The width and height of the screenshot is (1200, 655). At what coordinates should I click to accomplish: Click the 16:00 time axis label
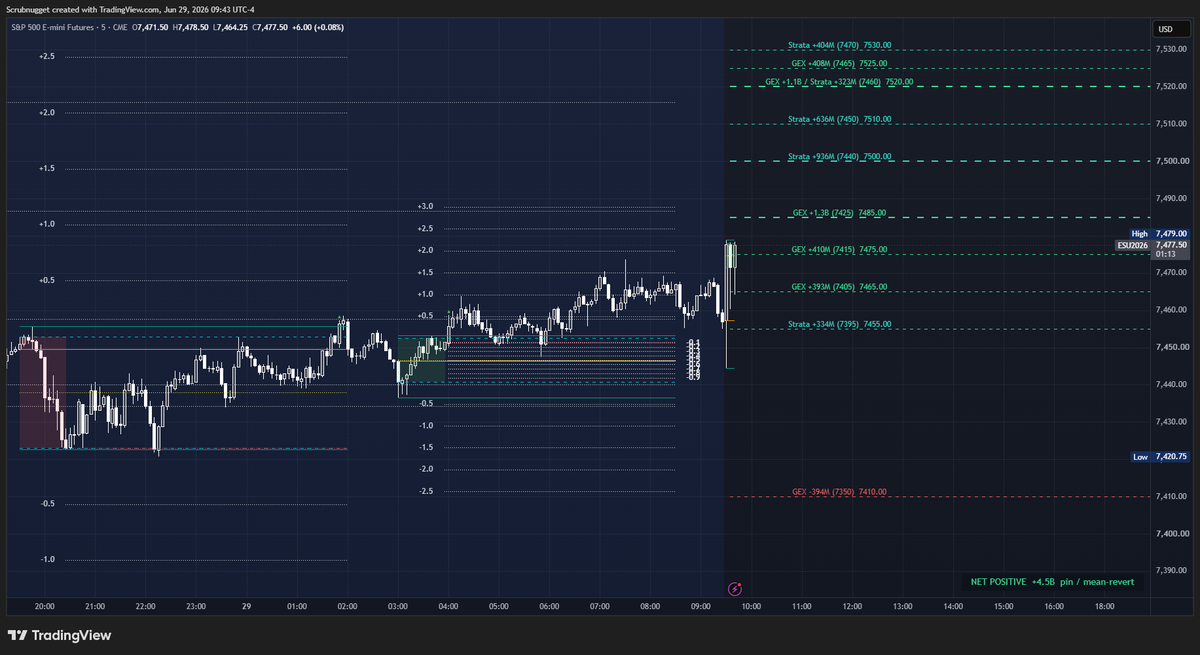tap(1053, 606)
